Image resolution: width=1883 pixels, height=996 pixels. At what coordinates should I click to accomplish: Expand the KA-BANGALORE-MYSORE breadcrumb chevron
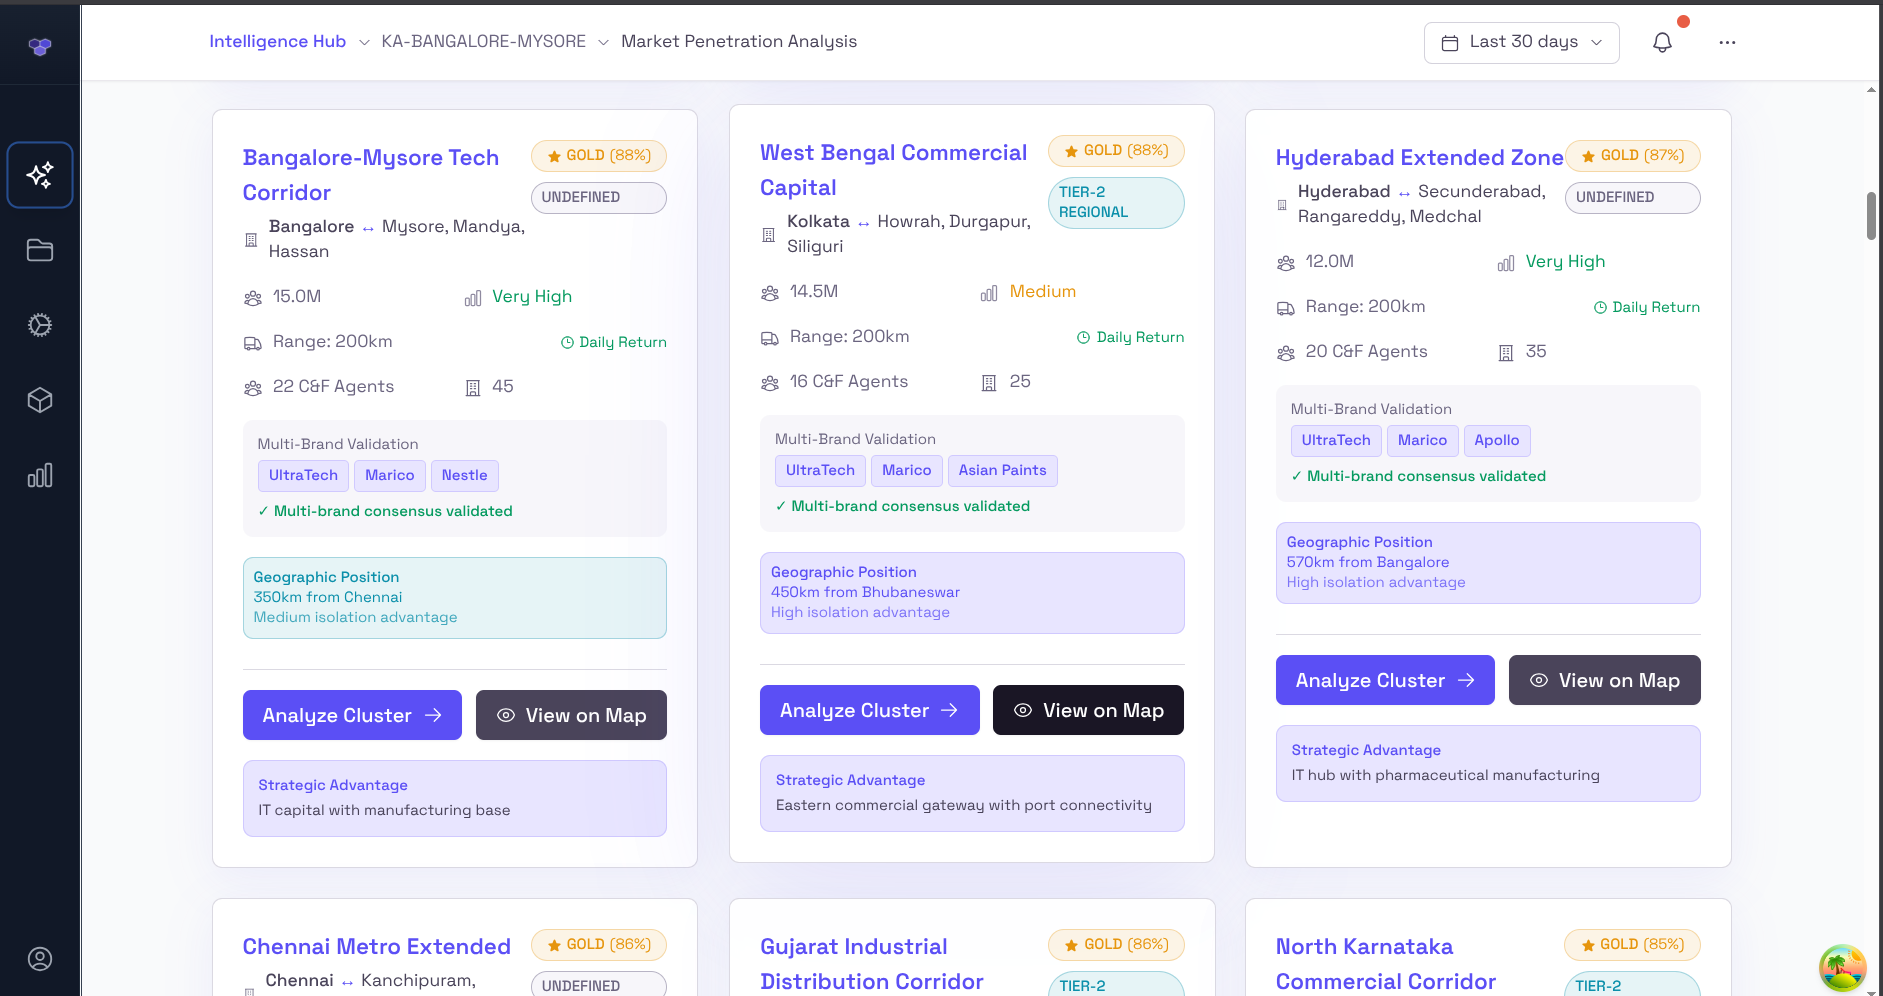(603, 43)
